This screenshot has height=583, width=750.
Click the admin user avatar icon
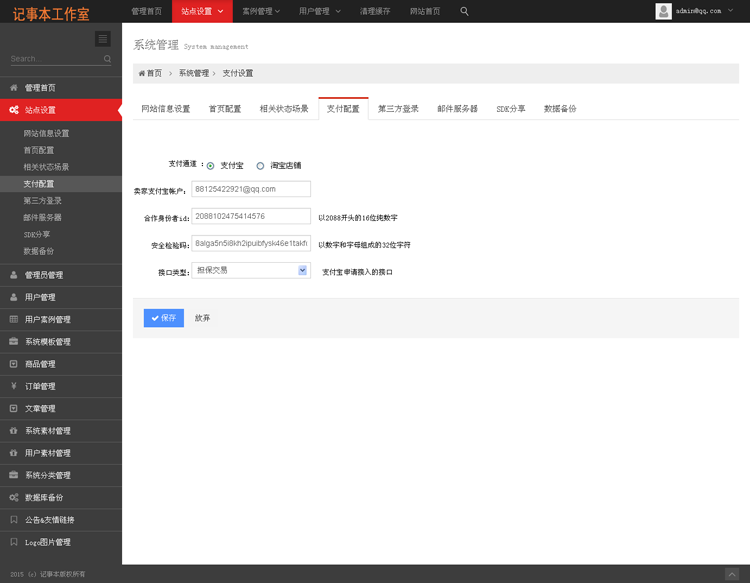point(663,11)
